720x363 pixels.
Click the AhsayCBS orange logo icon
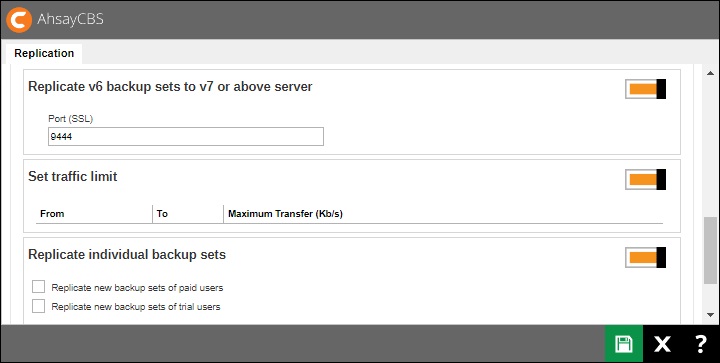point(19,20)
